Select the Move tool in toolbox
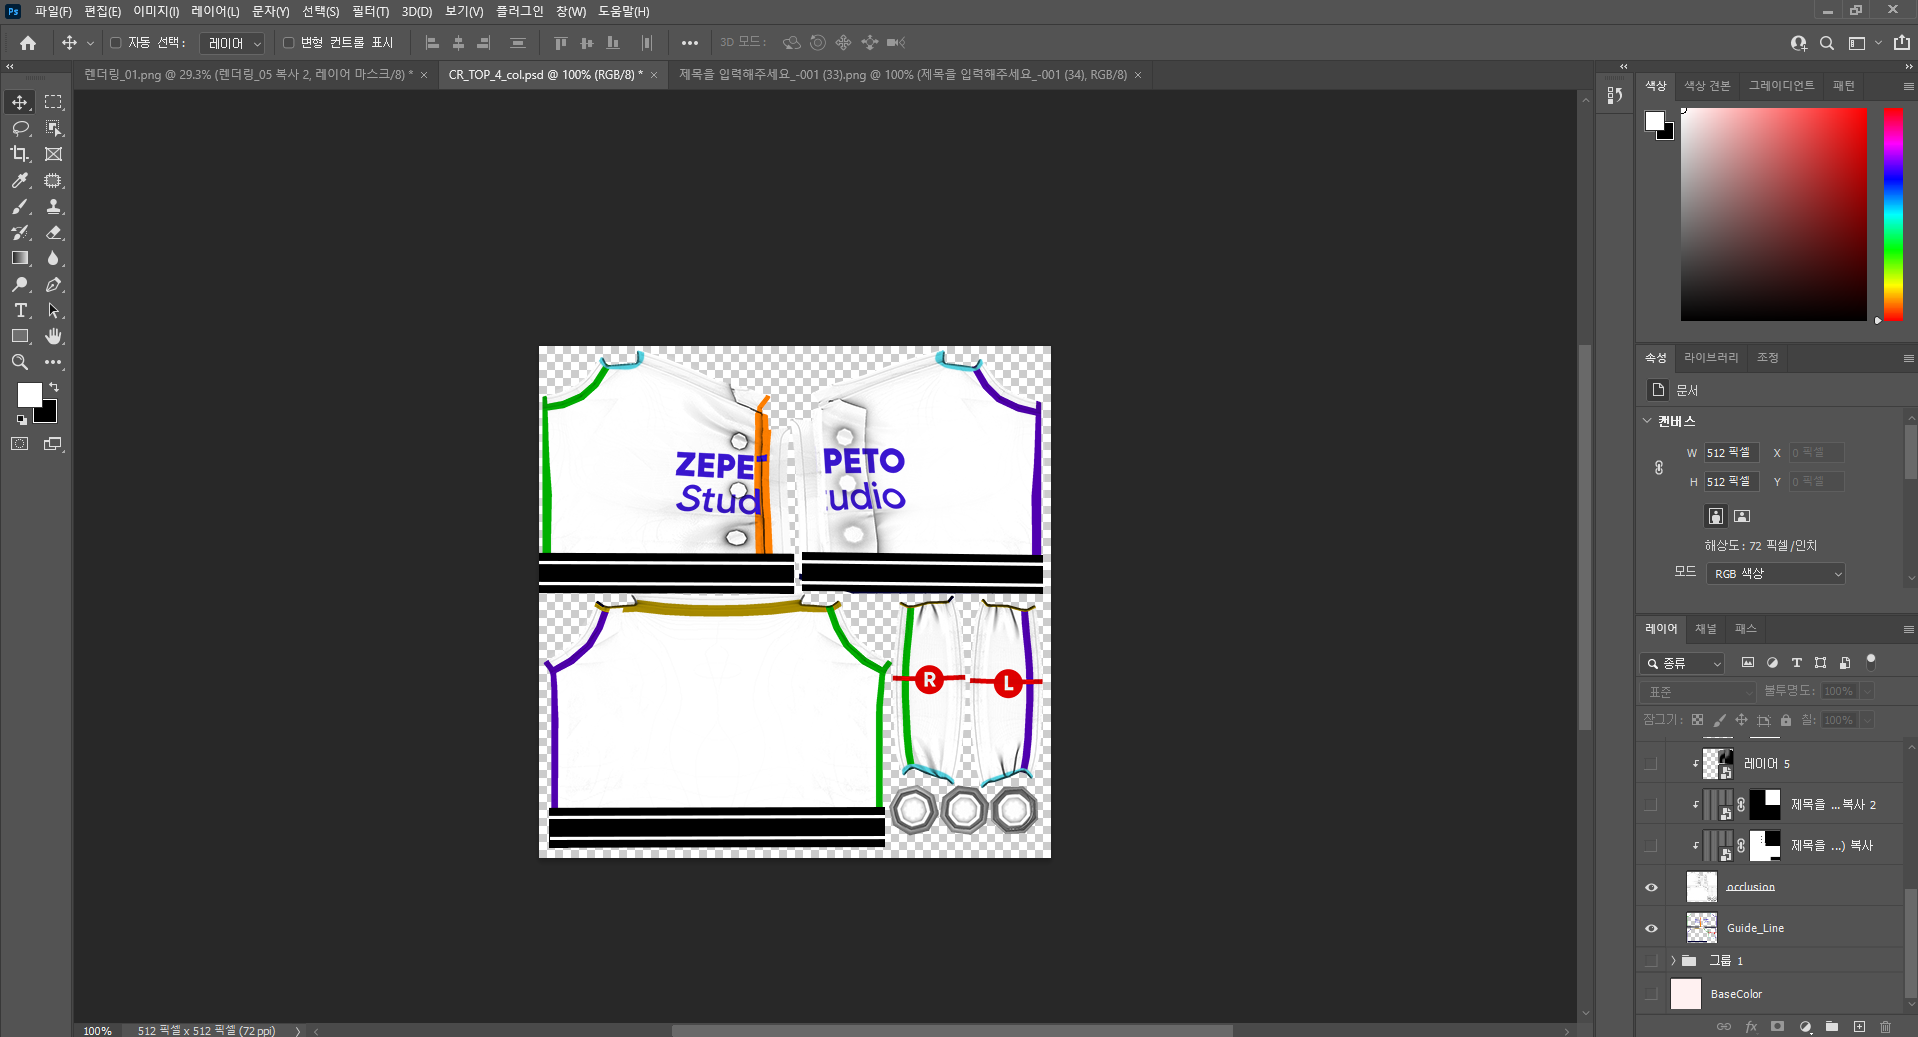This screenshot has height=1037, width=1918. (20, 102)
